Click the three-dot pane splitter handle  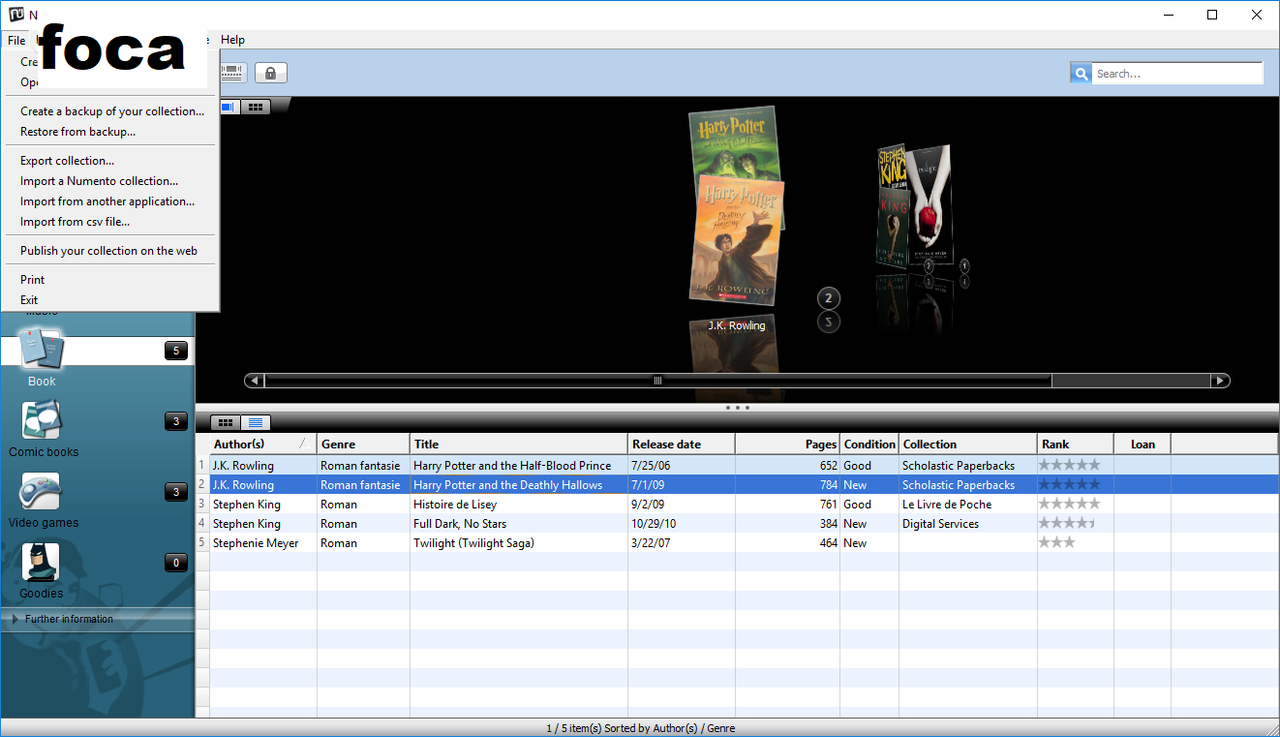tap(738, 408)
